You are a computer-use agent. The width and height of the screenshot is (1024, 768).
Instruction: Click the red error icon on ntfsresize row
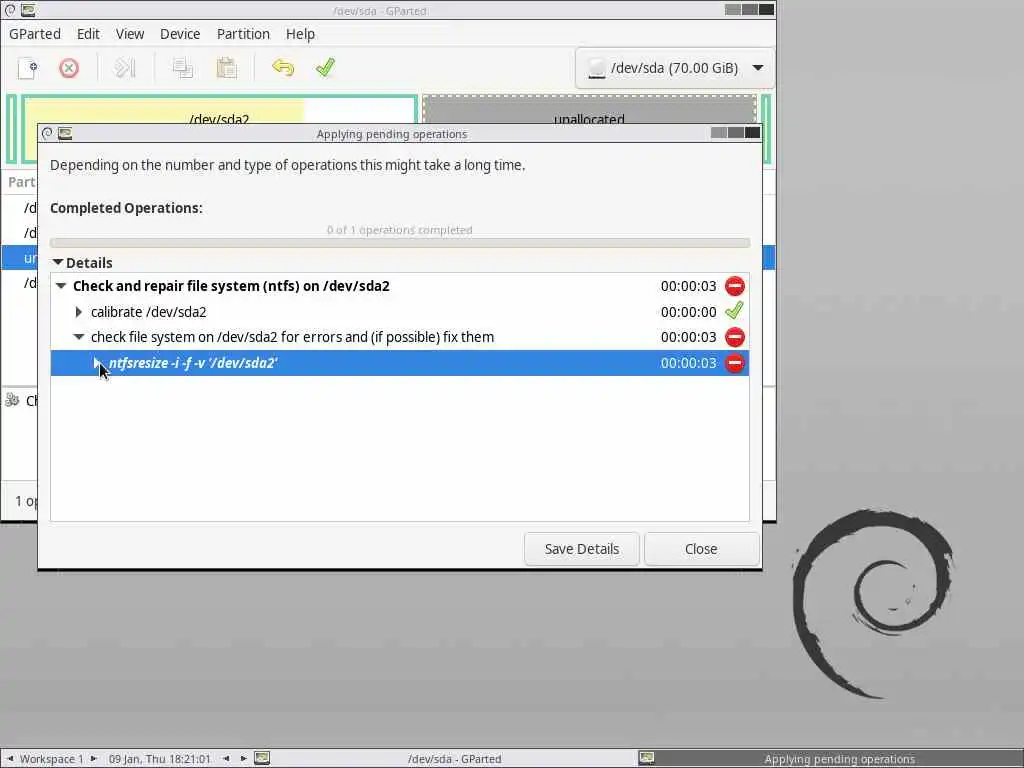point(735,363)
